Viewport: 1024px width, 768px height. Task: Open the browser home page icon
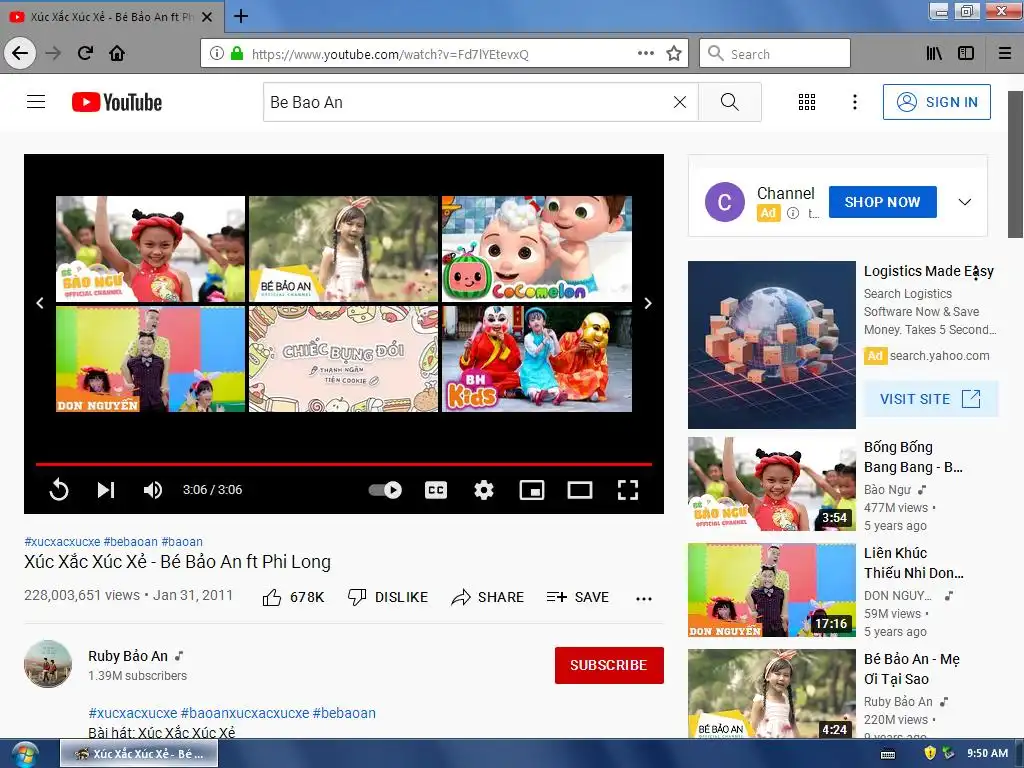tap(117, 53)
